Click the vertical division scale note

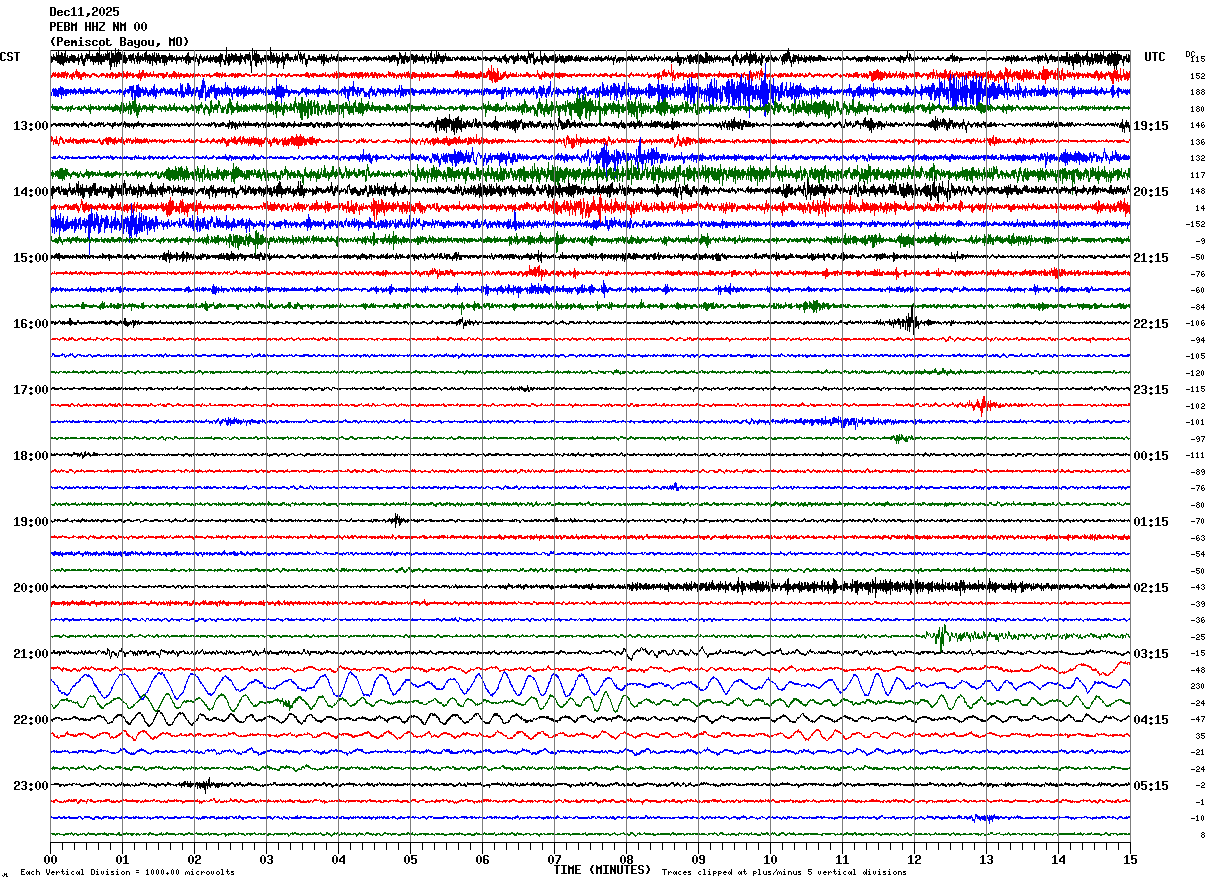tap(127, 873)
